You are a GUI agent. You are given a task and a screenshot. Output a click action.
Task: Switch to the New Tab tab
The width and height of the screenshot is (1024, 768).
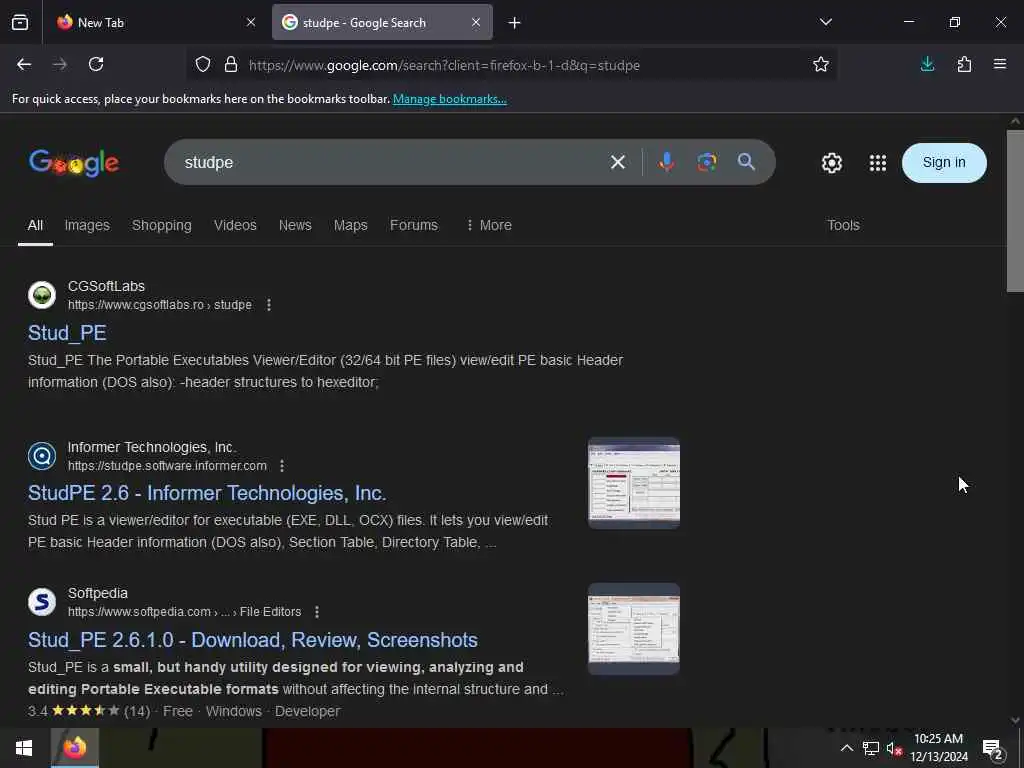click(x=155, y=22)
